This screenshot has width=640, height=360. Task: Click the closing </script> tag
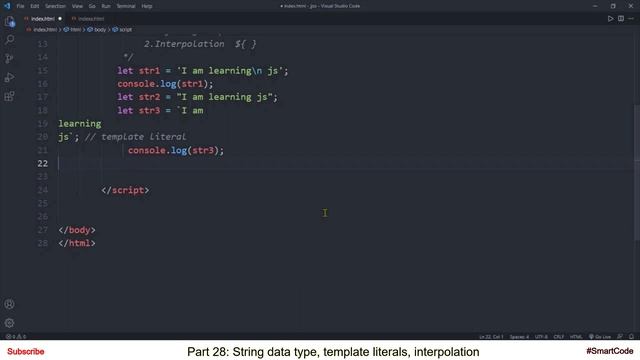click(125, 190)
